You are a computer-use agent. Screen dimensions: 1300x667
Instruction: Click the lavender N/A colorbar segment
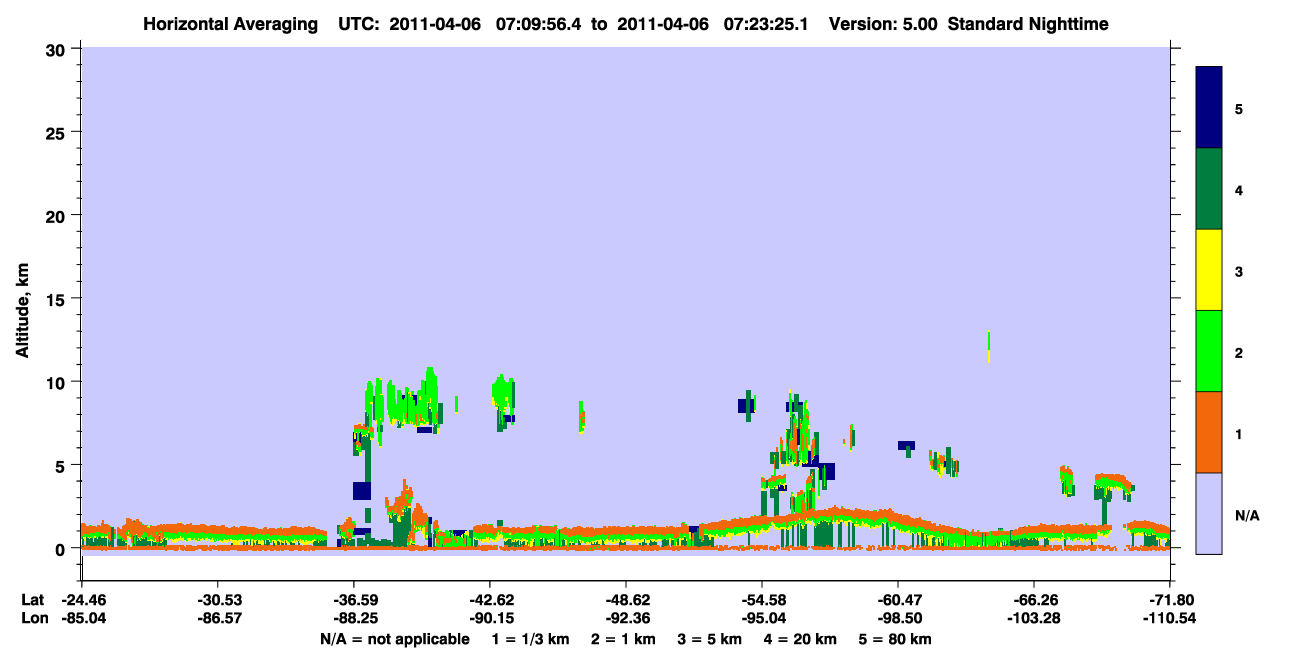(x=1209, y=513)
